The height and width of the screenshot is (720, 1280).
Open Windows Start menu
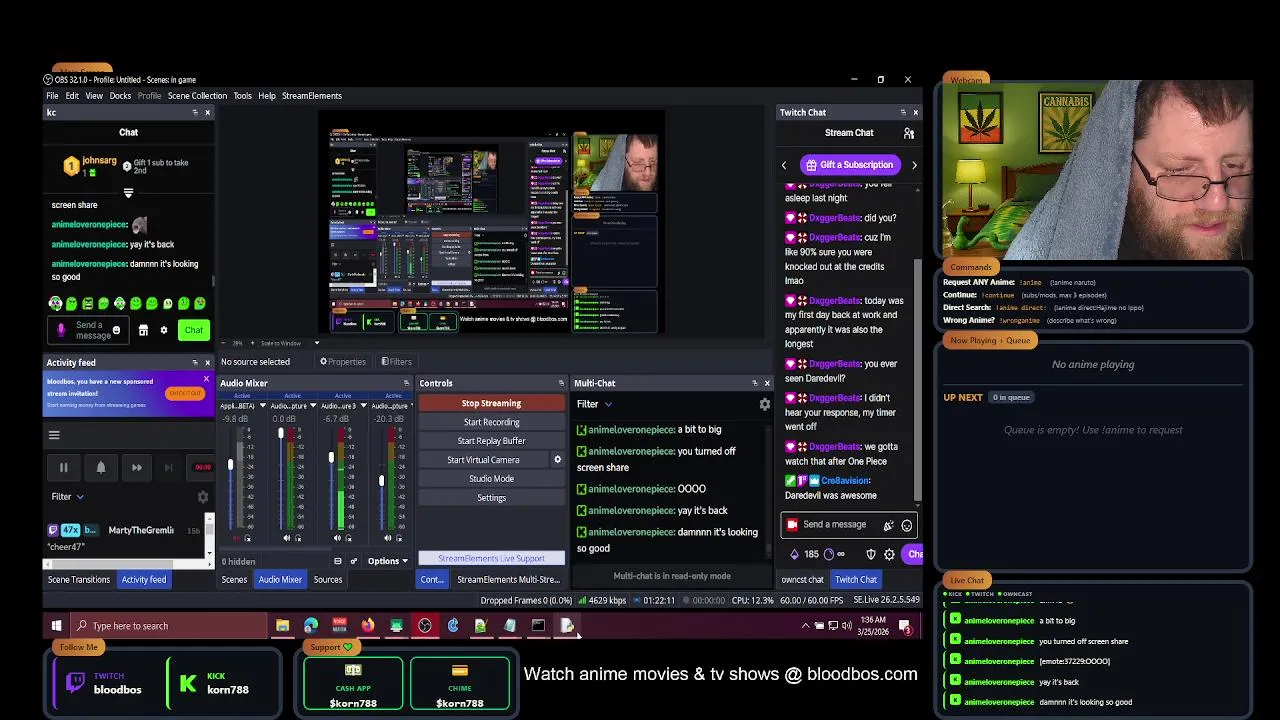tap(56, 626)
